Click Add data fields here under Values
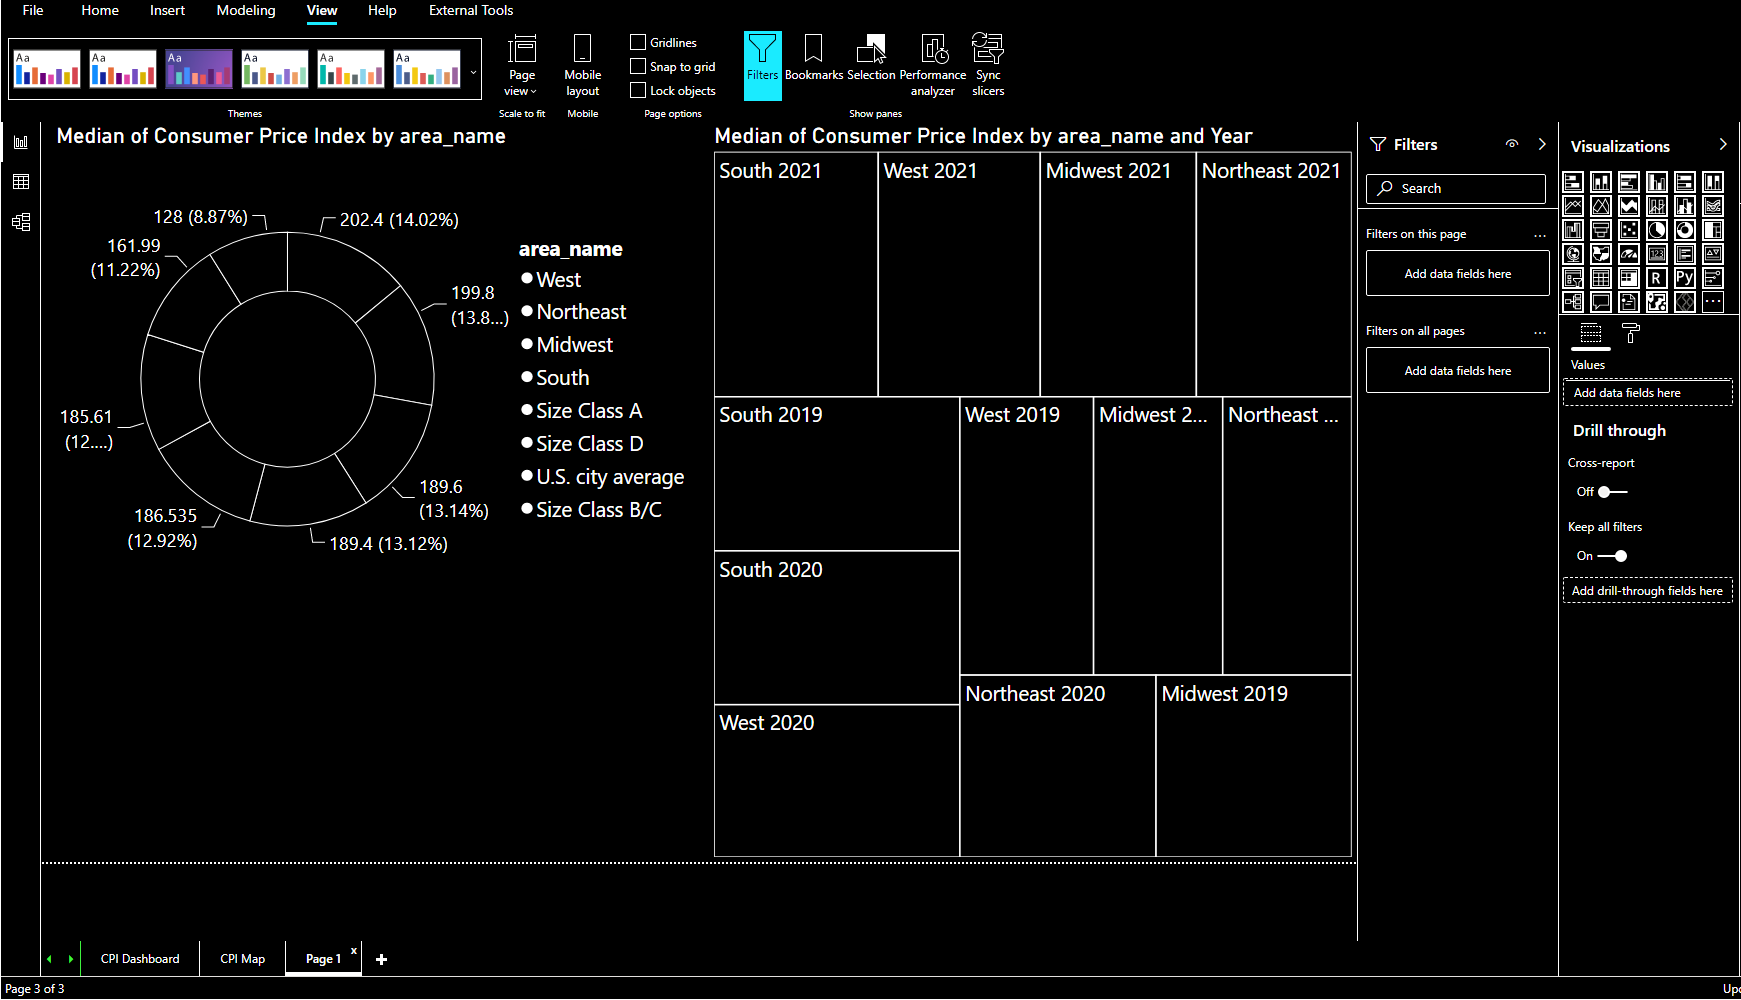 1647,392
